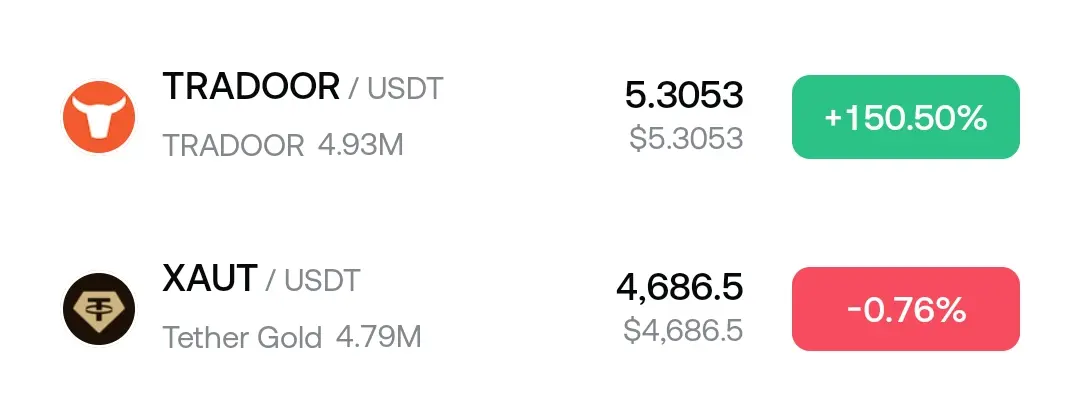Select the XAUT market row

[540, 309]
